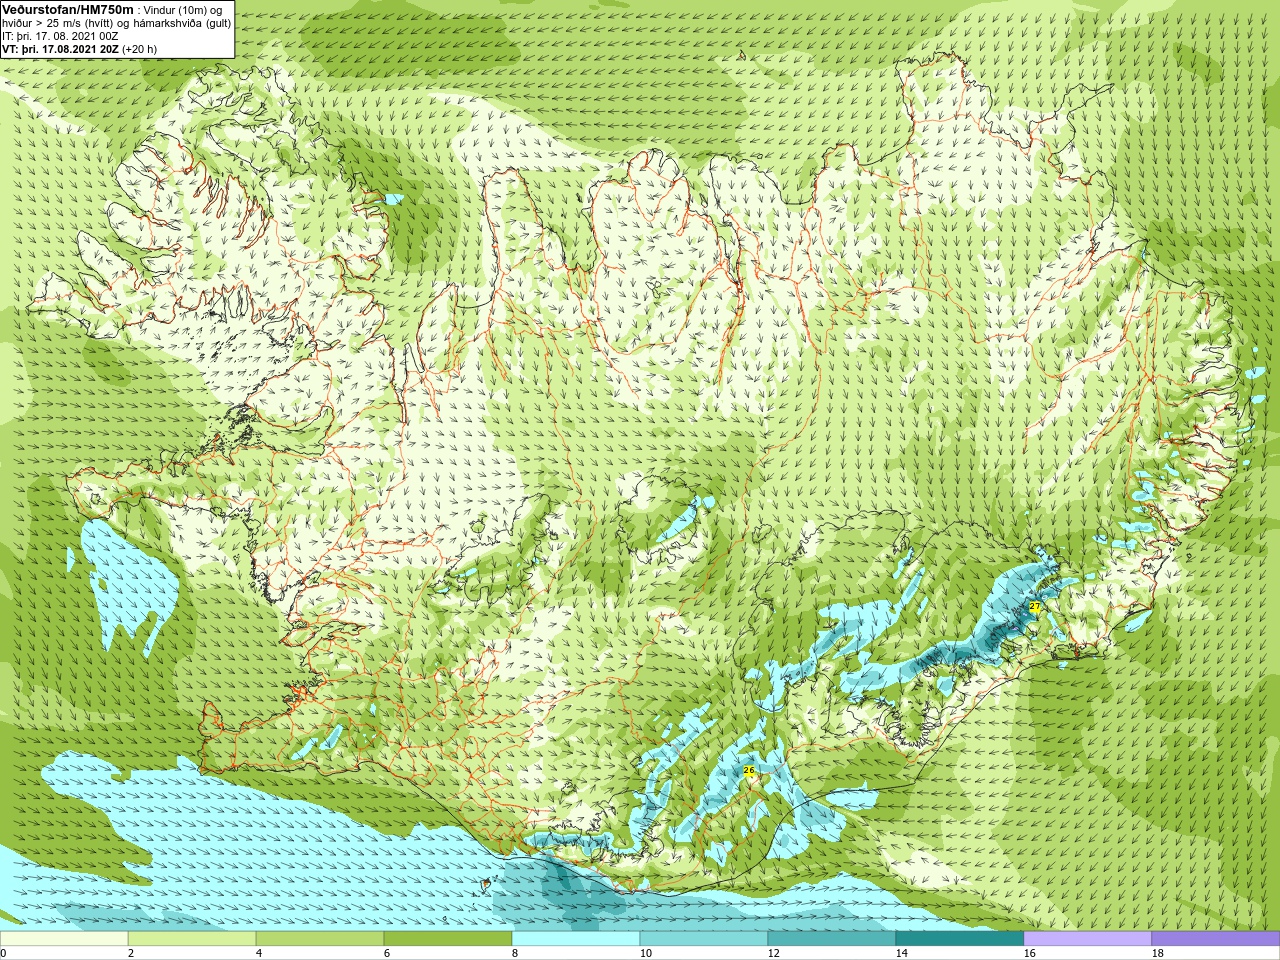Viewport: 1280px width, 960px height.
Task: Click the yellow gust marker labeled 27
Action: coord(1035,607)
